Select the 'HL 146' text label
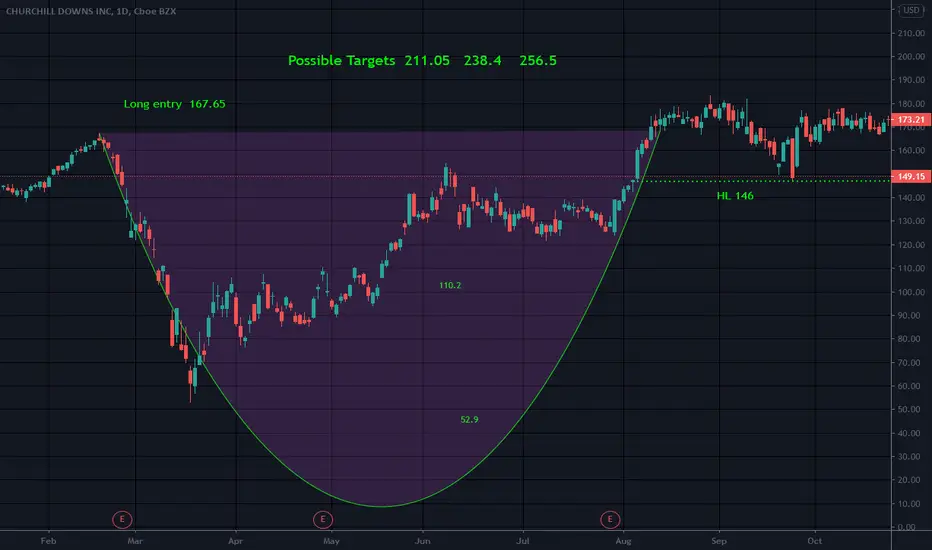 735,196
